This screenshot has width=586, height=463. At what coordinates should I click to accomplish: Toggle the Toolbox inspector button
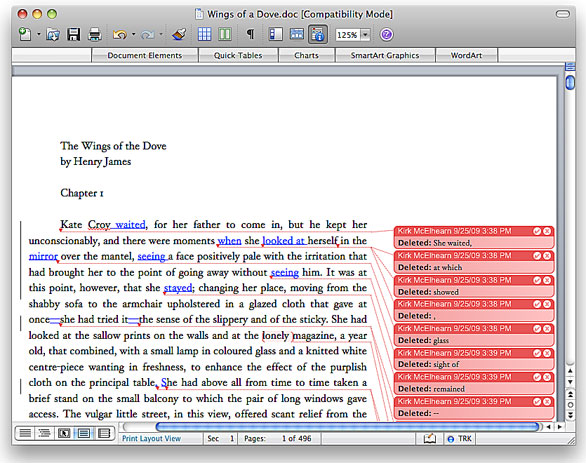pyautogui.click(x=318, y=35)
